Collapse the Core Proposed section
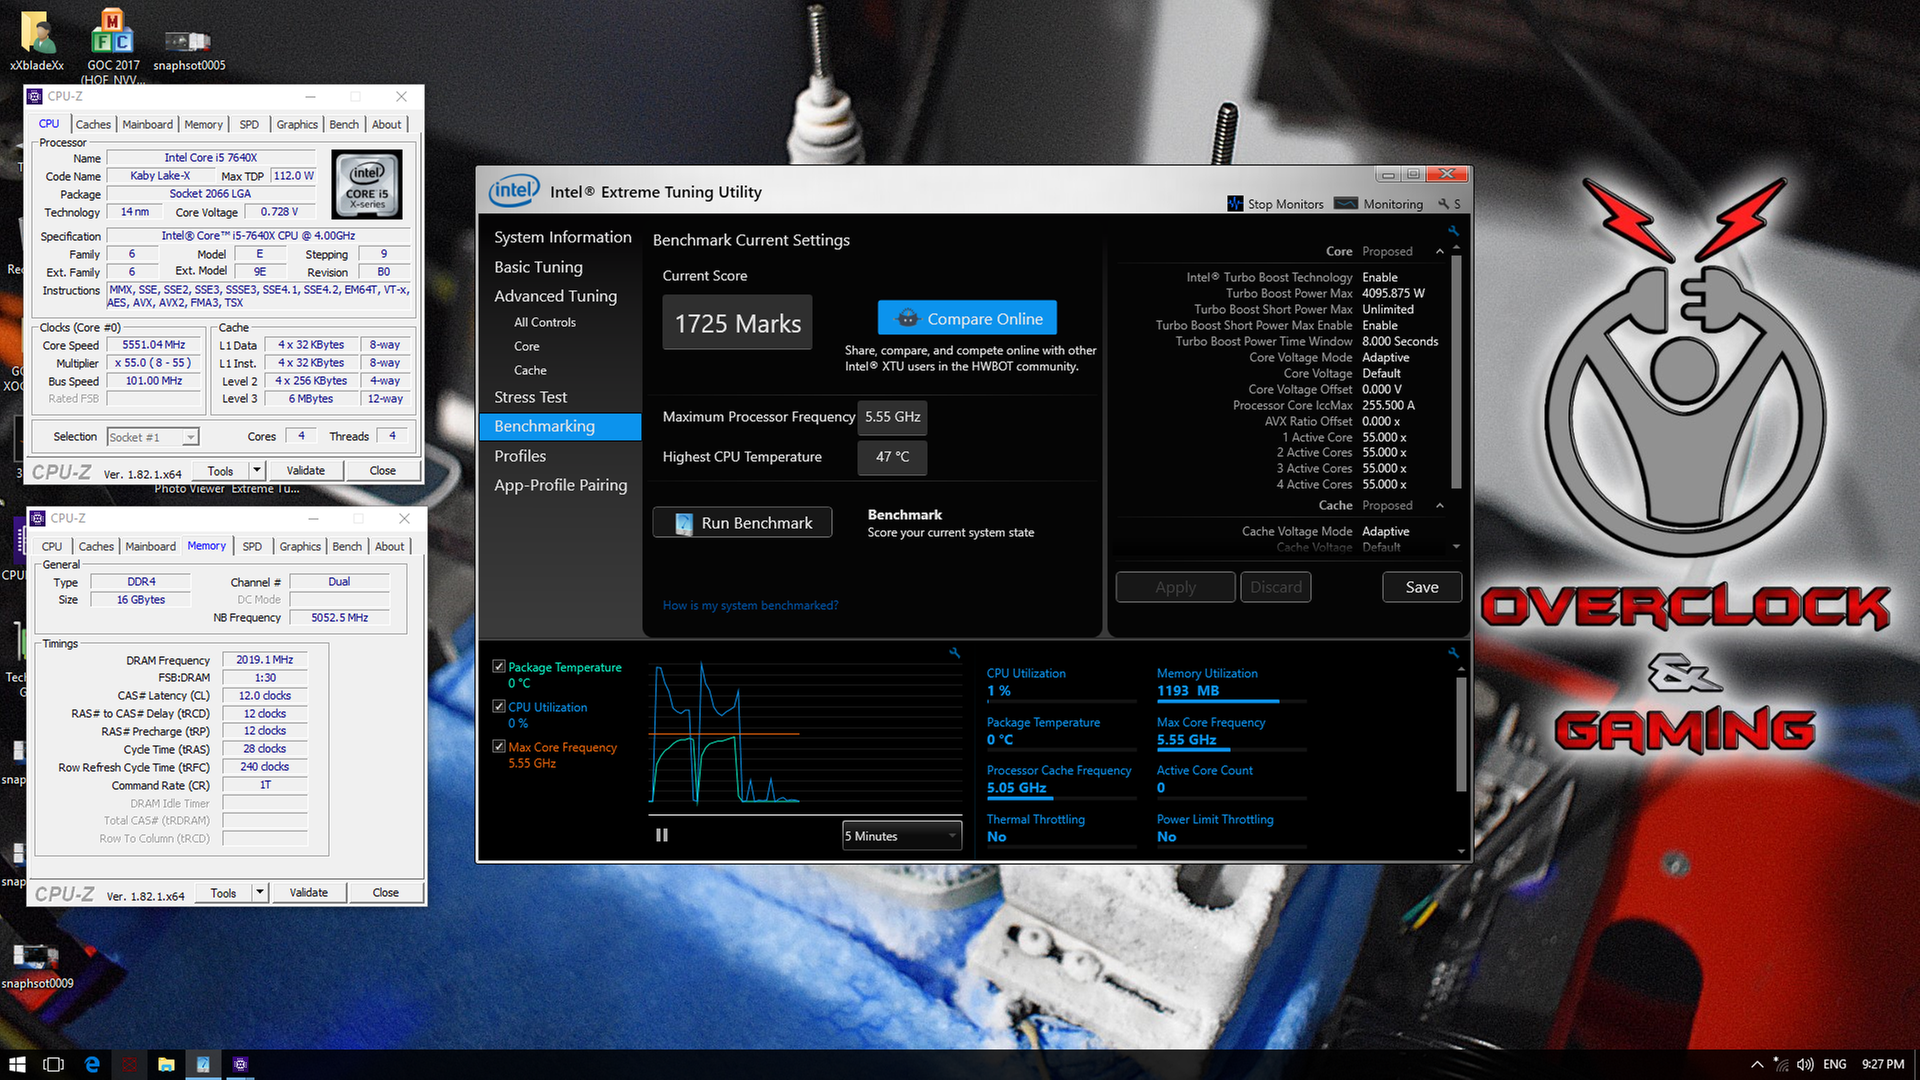Image resolution: width=1920 pixels, height=1080 pixels. point(1440,251)
